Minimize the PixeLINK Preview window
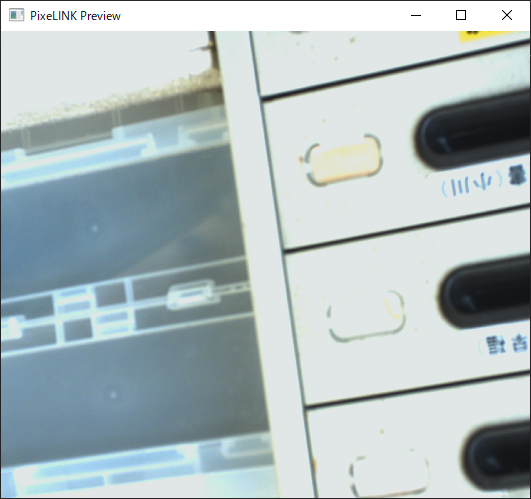The width and height of the screenshot is (531, 499). point(416,15)
